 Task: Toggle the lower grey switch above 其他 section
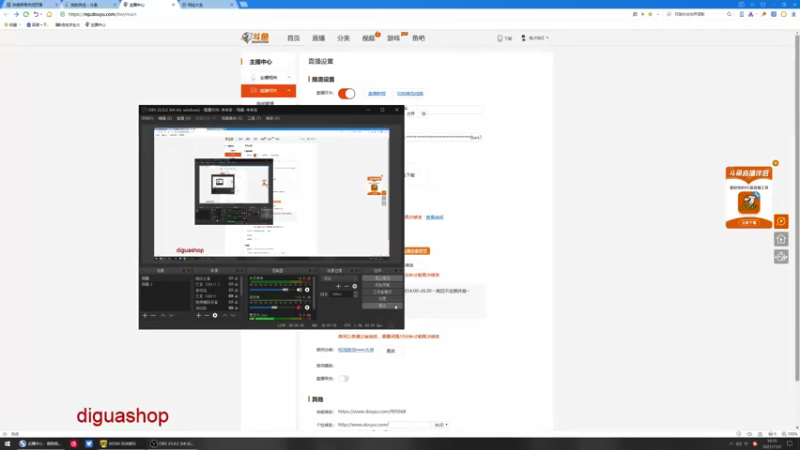pos(343,379)
